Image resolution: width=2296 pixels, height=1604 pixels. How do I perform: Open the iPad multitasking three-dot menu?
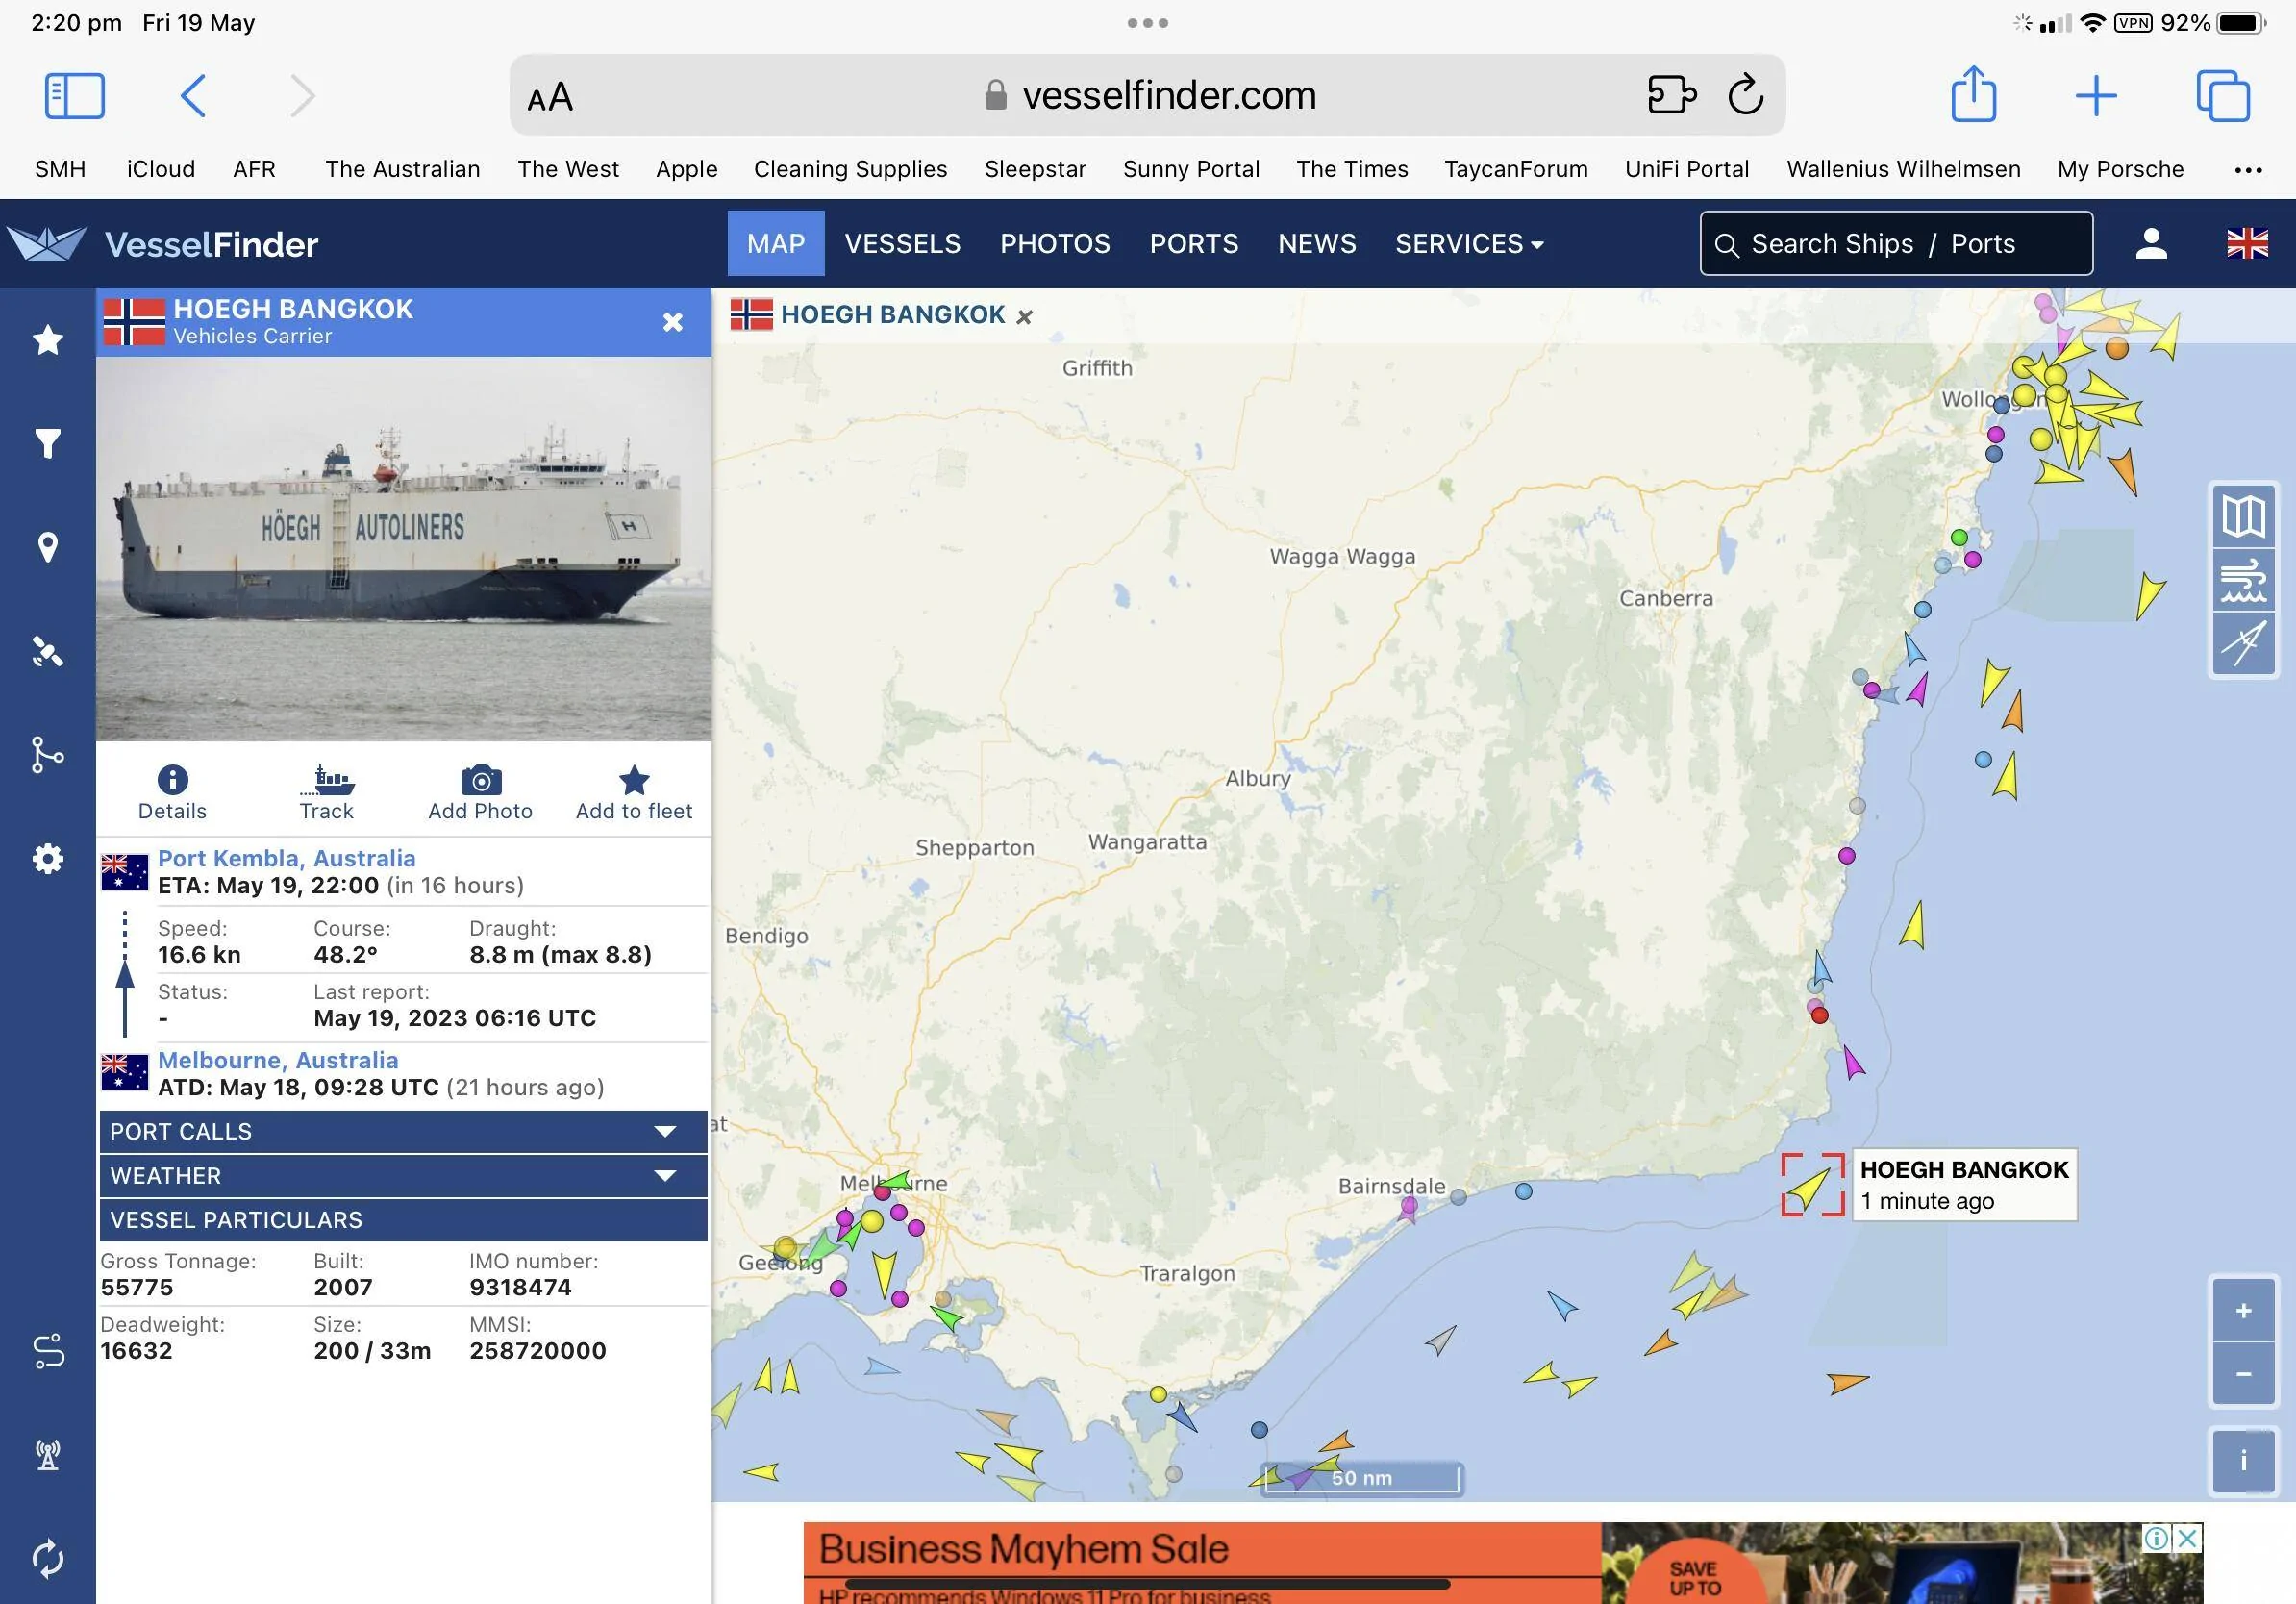tap(1147, 23)
